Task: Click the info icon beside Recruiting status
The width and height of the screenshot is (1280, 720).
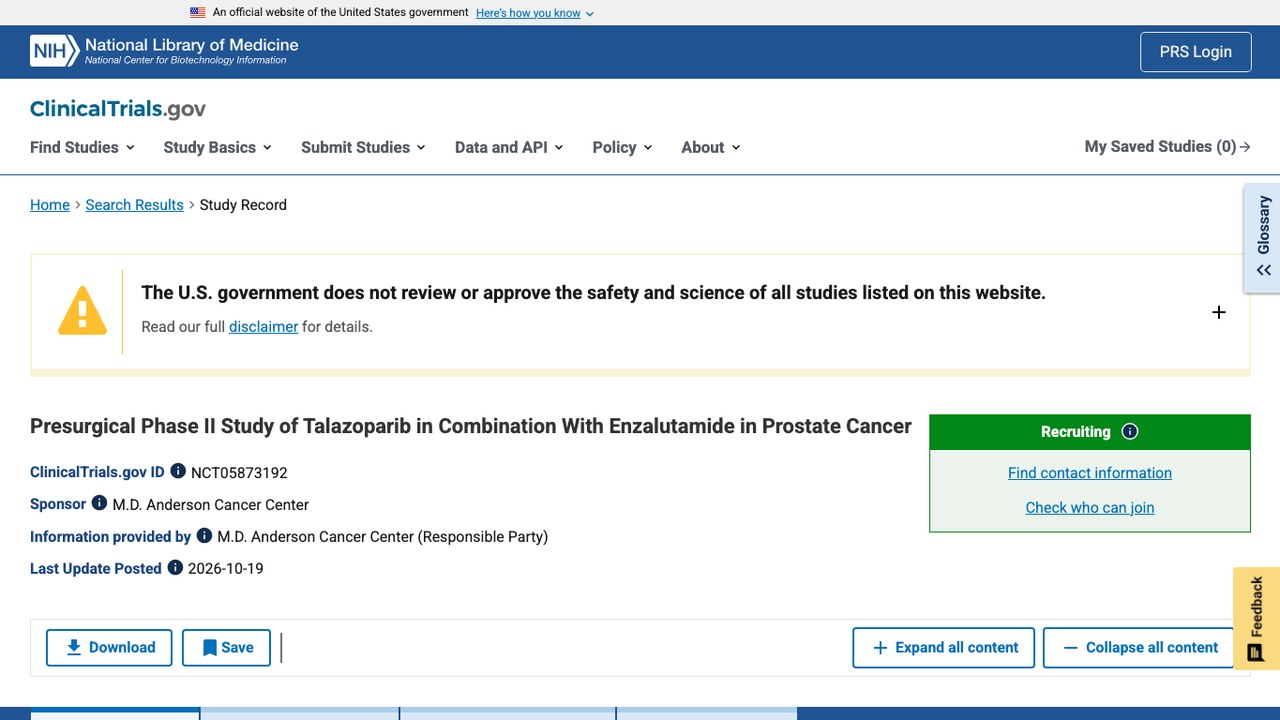Action: (1130, 432)
